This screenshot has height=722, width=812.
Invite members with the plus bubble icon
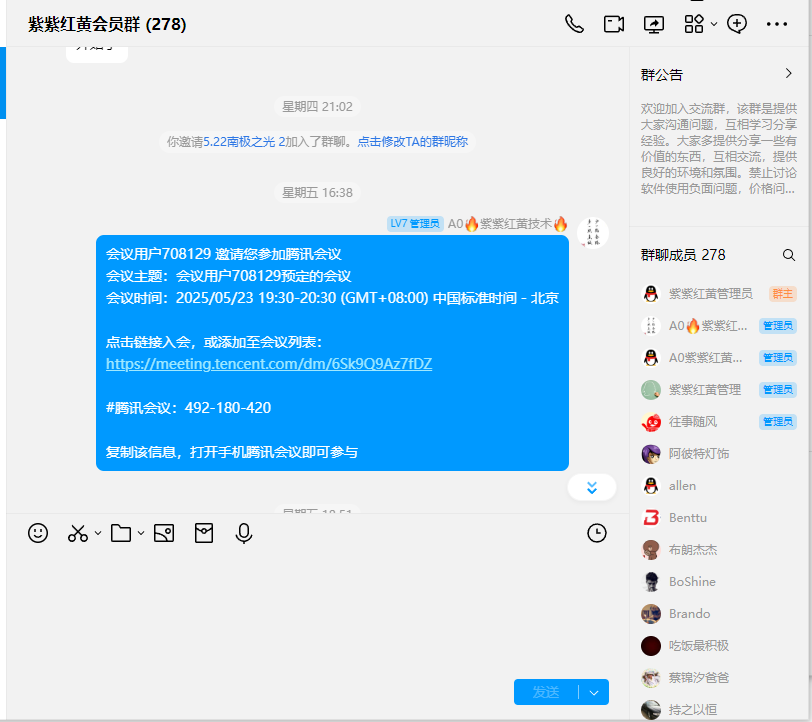point(736,24)
